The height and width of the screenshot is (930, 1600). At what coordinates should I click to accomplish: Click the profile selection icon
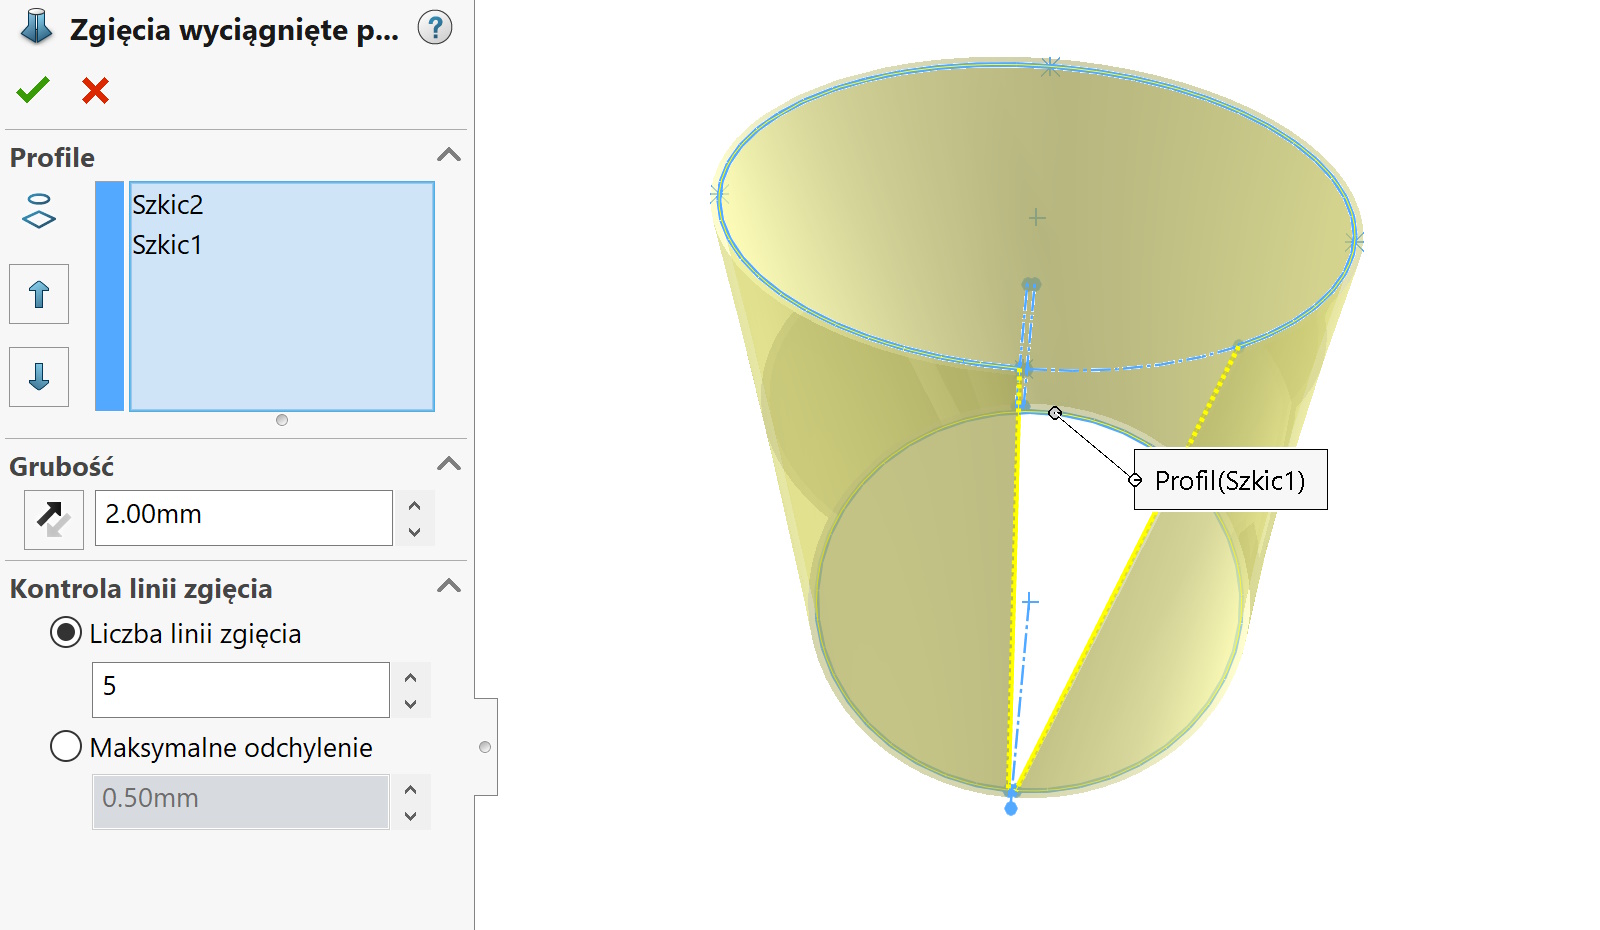[39, 211]
